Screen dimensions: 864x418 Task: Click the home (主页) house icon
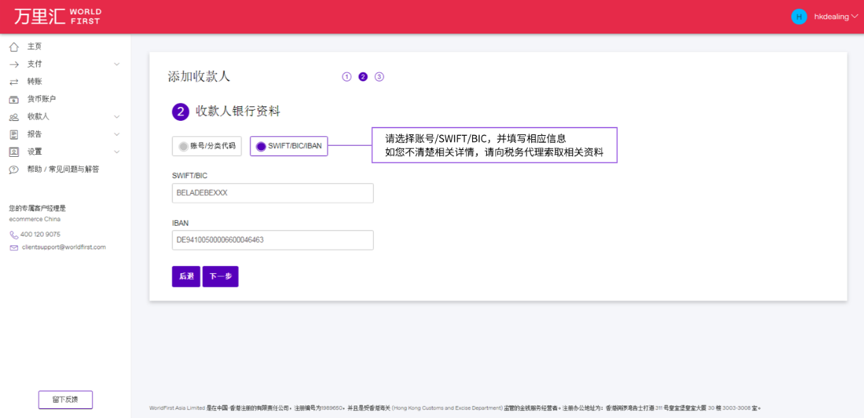tap(13, 47)
